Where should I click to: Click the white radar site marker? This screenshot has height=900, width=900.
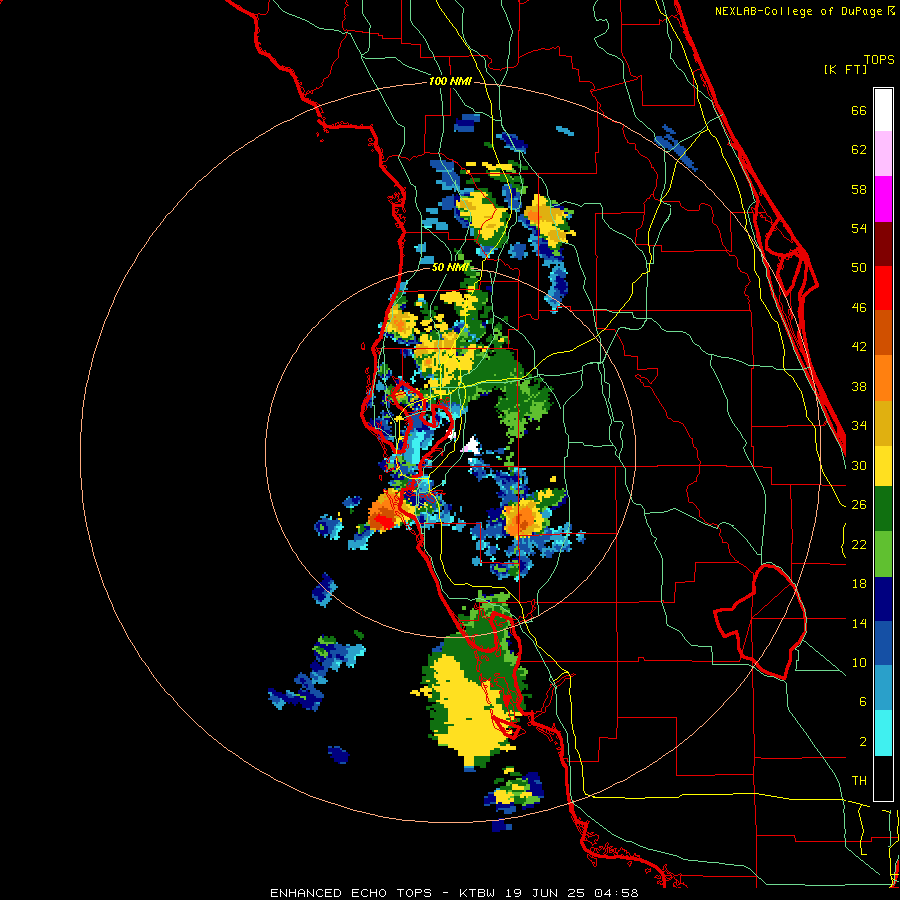[471, 445]
